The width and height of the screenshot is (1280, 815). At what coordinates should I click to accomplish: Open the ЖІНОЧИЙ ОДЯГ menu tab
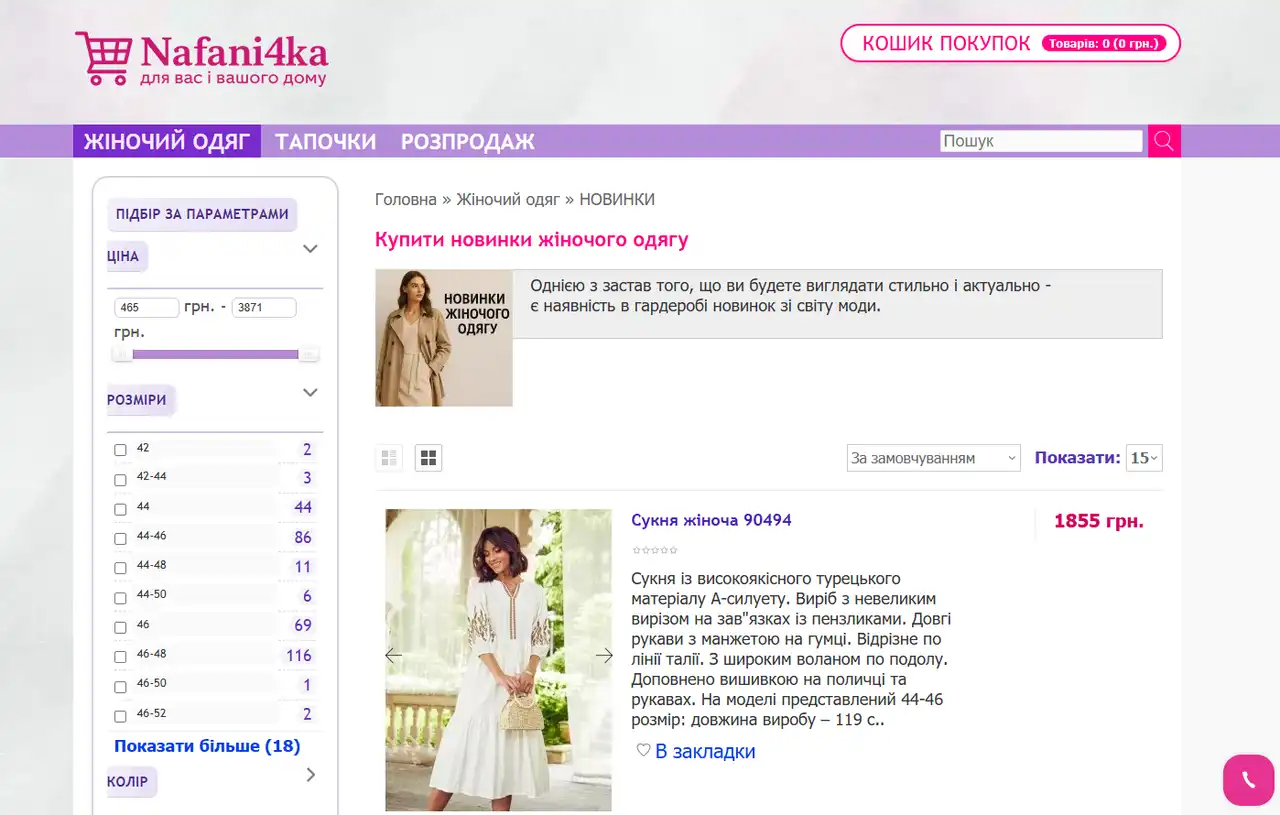[x=167, y=141]
